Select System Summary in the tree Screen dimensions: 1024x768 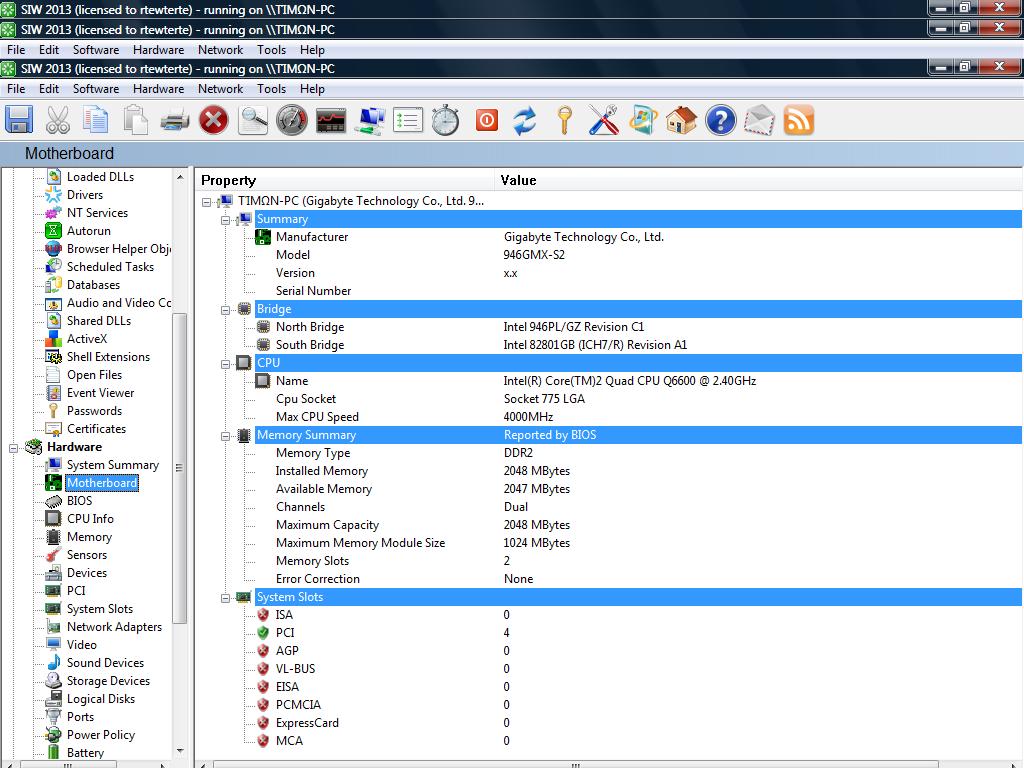[x=113, y=465]
